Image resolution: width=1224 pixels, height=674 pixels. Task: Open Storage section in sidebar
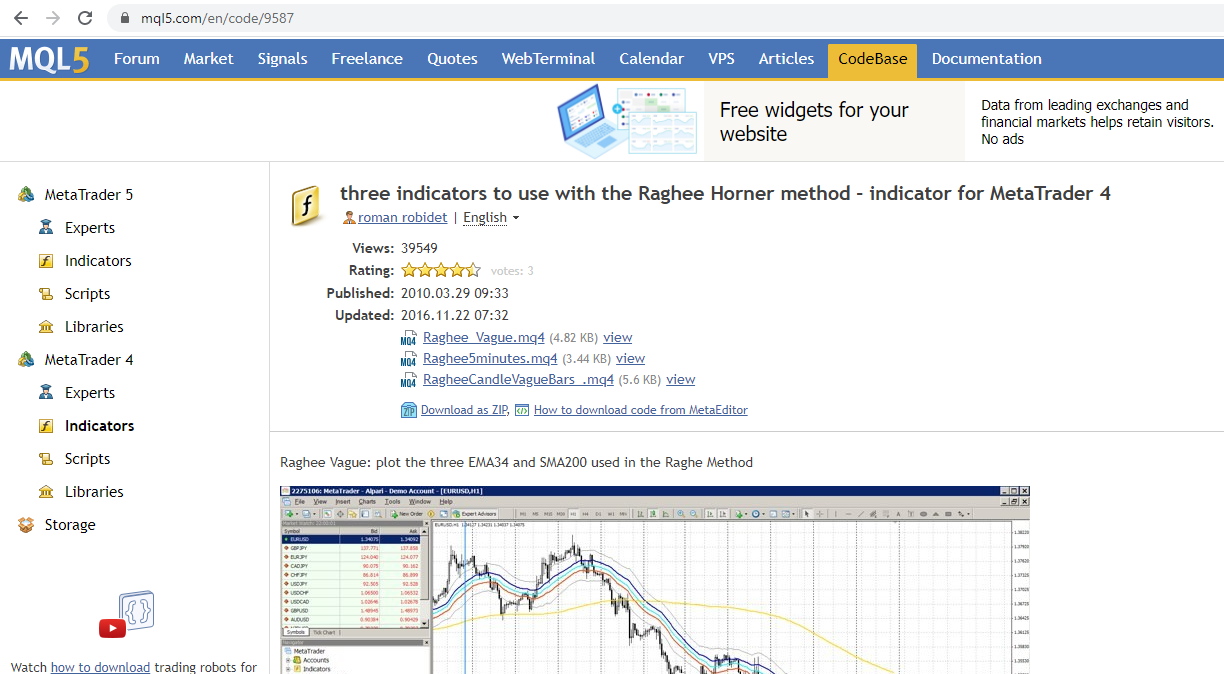(70, 524)
